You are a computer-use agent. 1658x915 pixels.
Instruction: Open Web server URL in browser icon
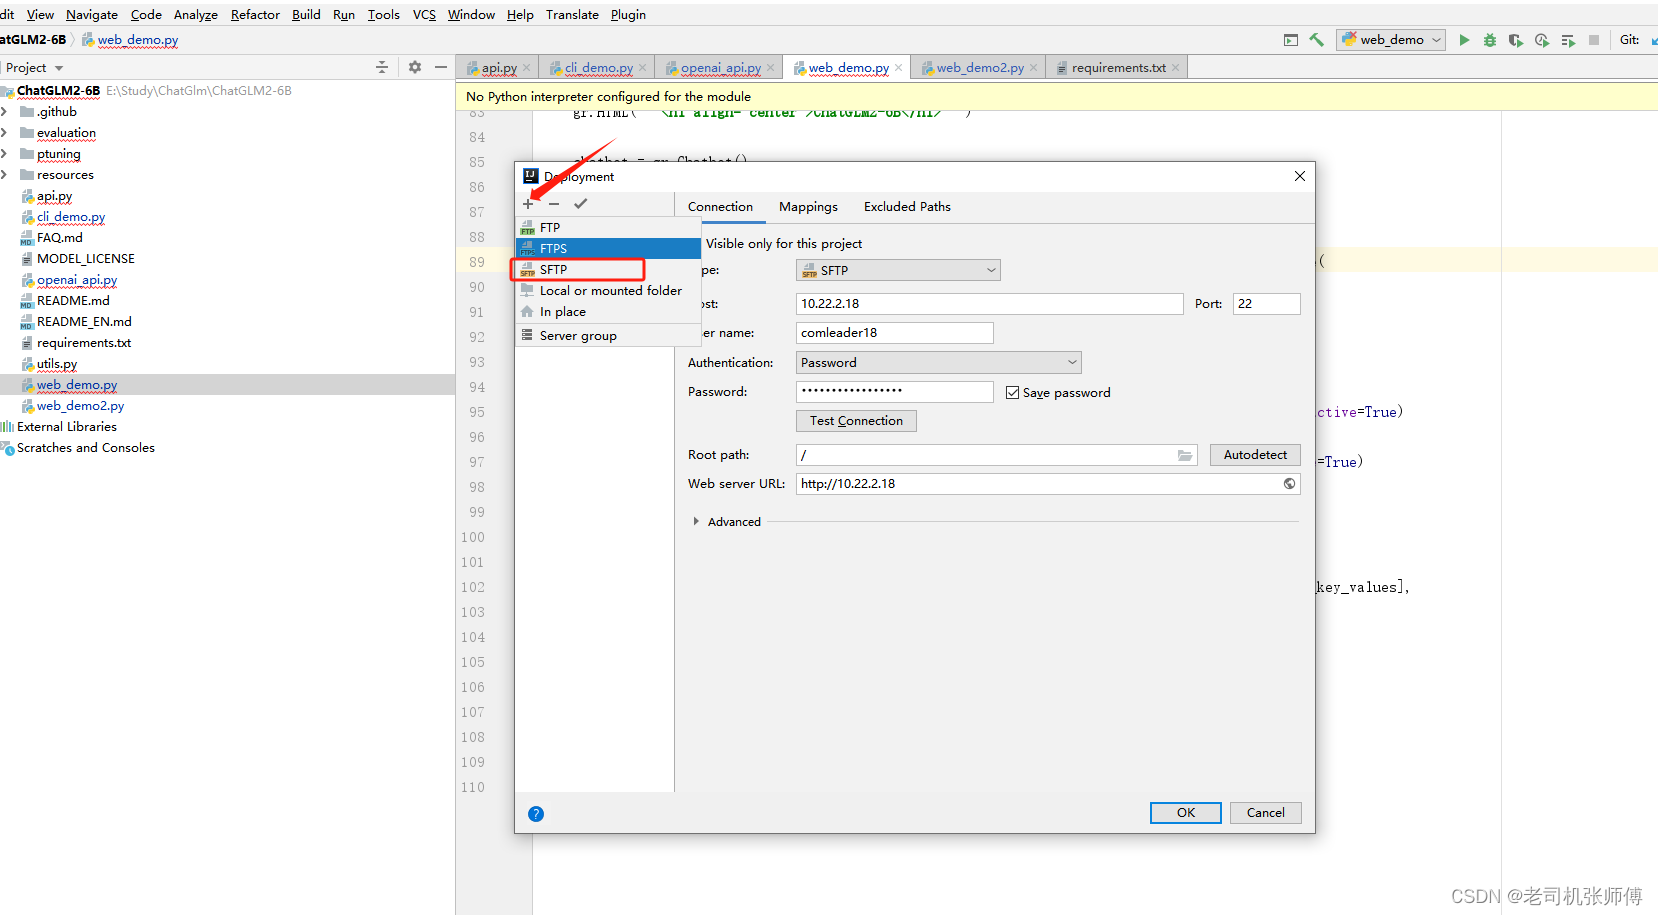tap(1290, 484)
